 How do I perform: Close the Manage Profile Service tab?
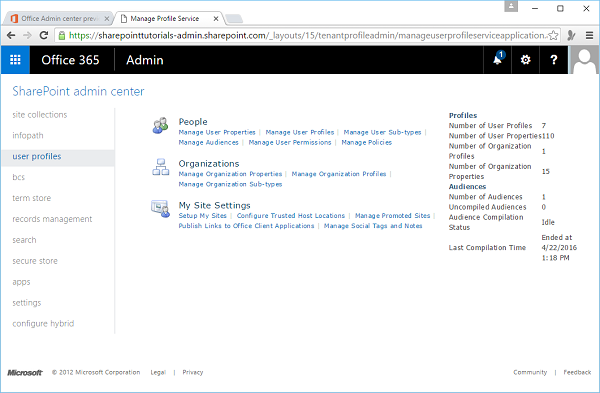coord(216,18)
